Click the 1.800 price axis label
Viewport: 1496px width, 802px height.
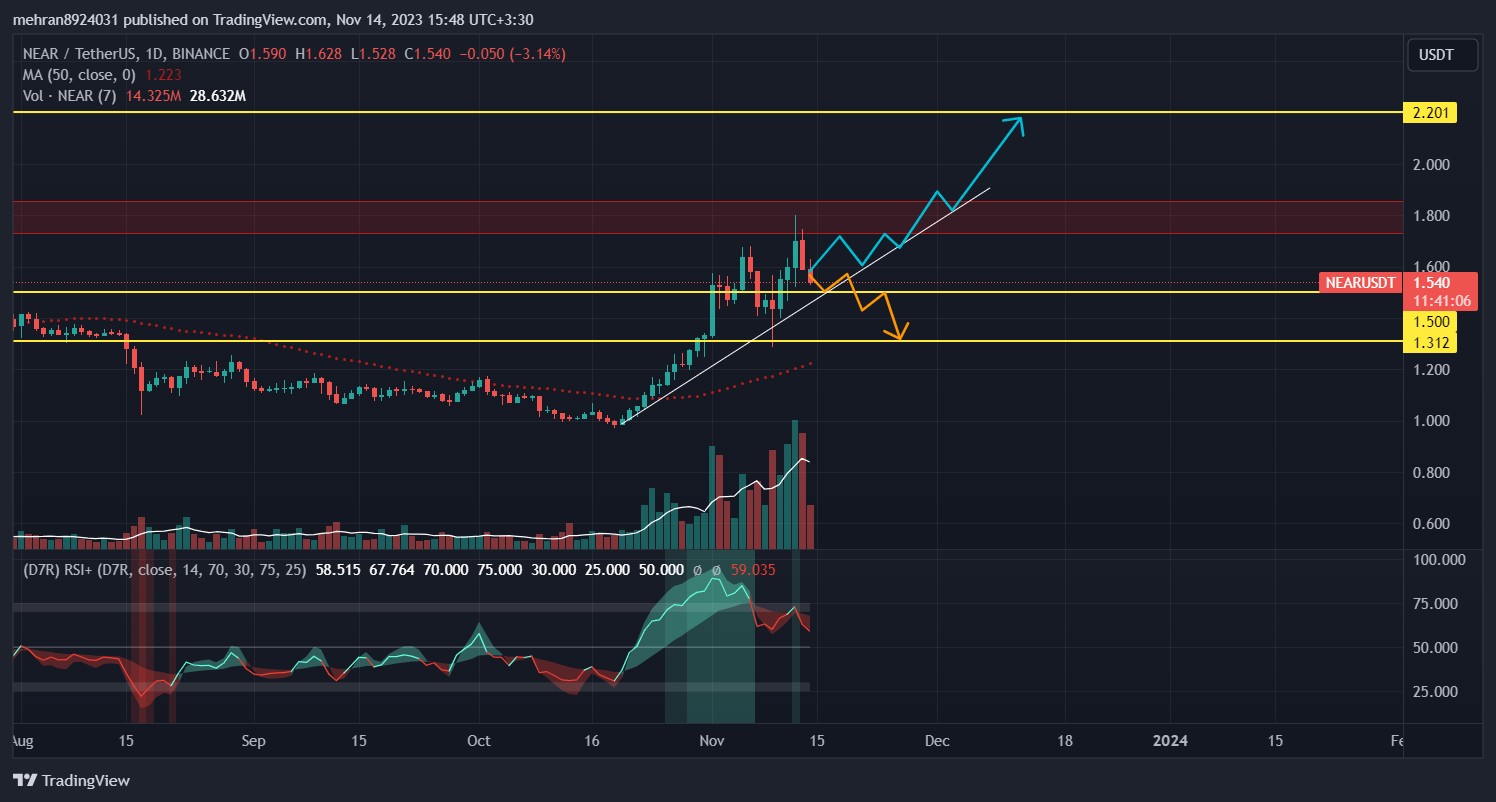coord(1431,216)
